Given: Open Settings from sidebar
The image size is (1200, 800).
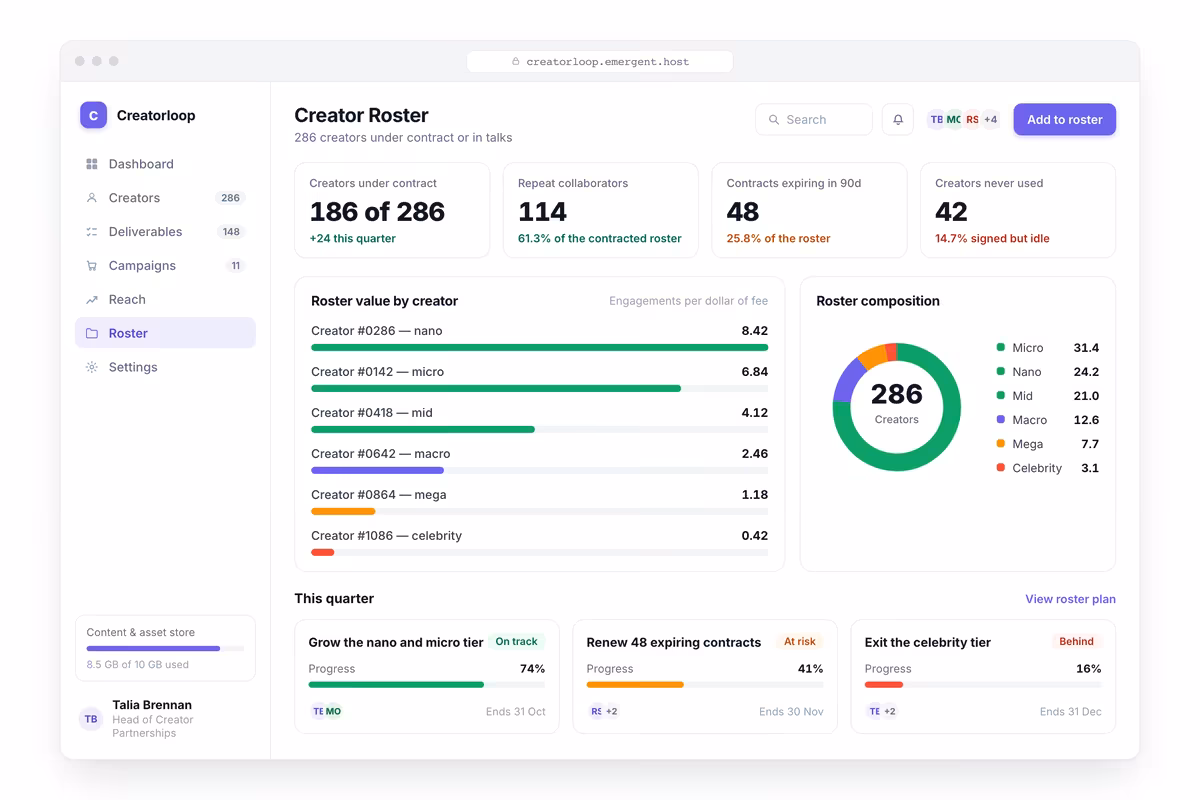Looking at the screenshot, I should [165, 368].
